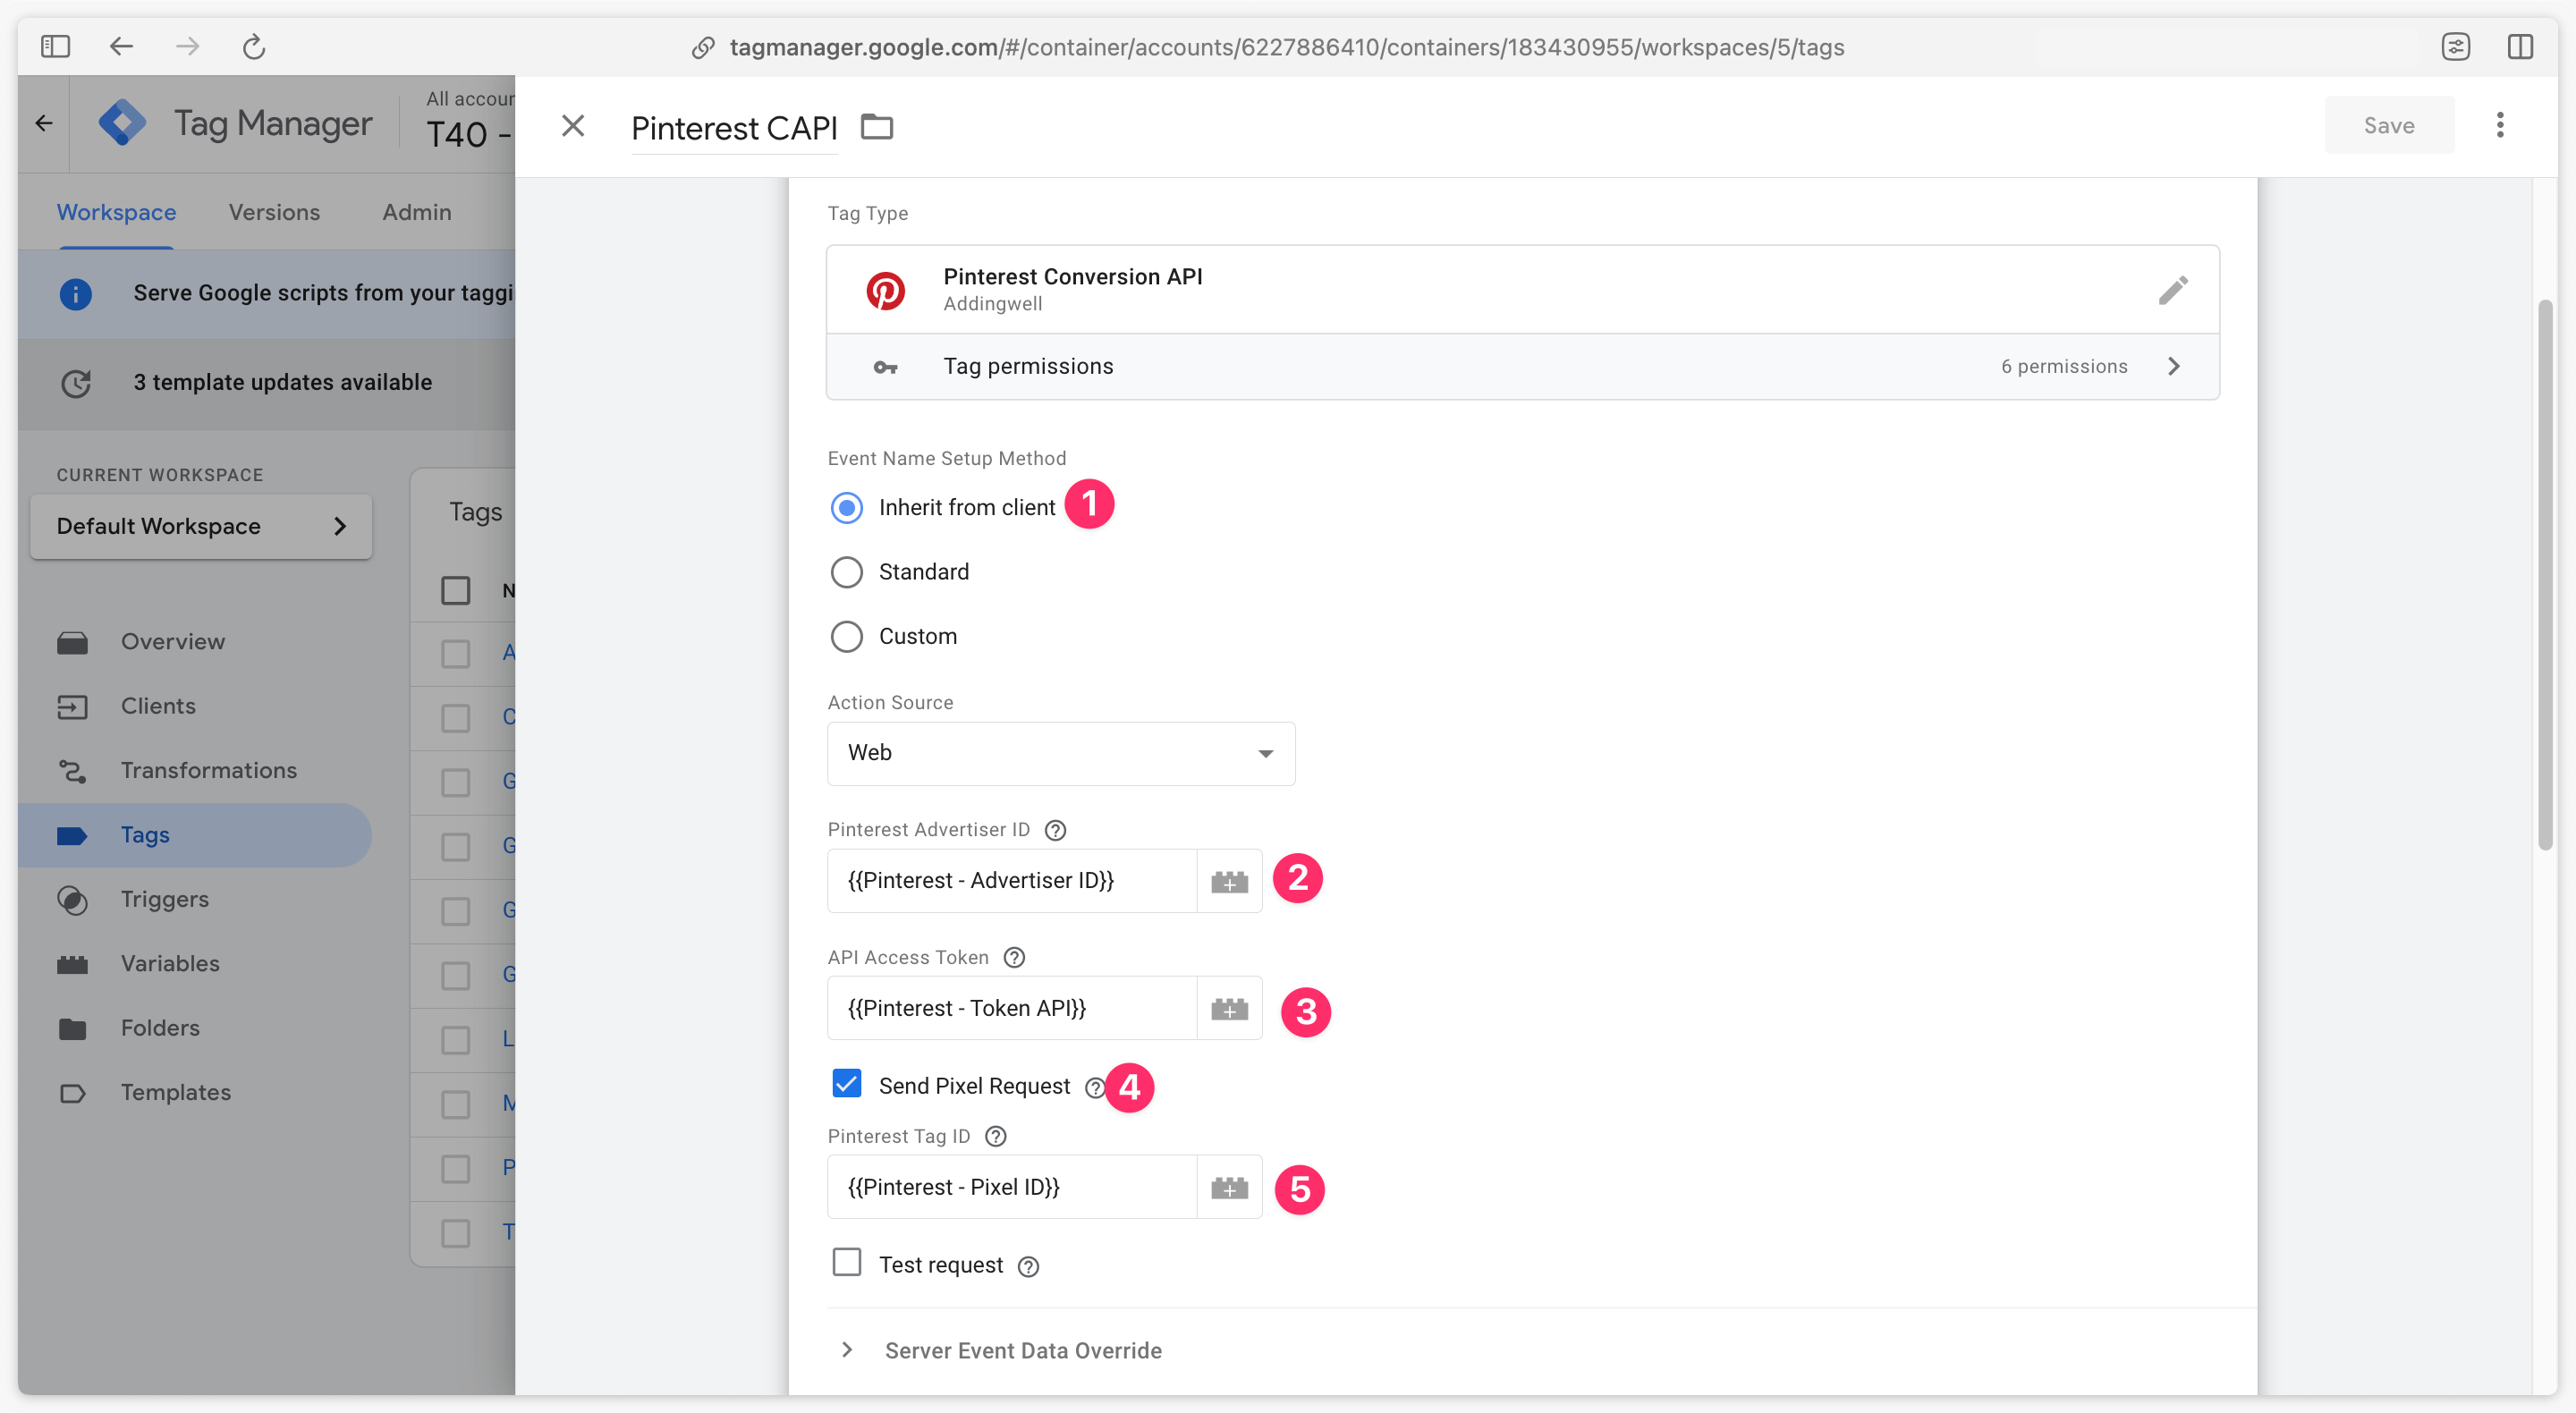
Task: Insert variable for API Access Token
Action: pyautogui.click(x=1229, y=1009)
